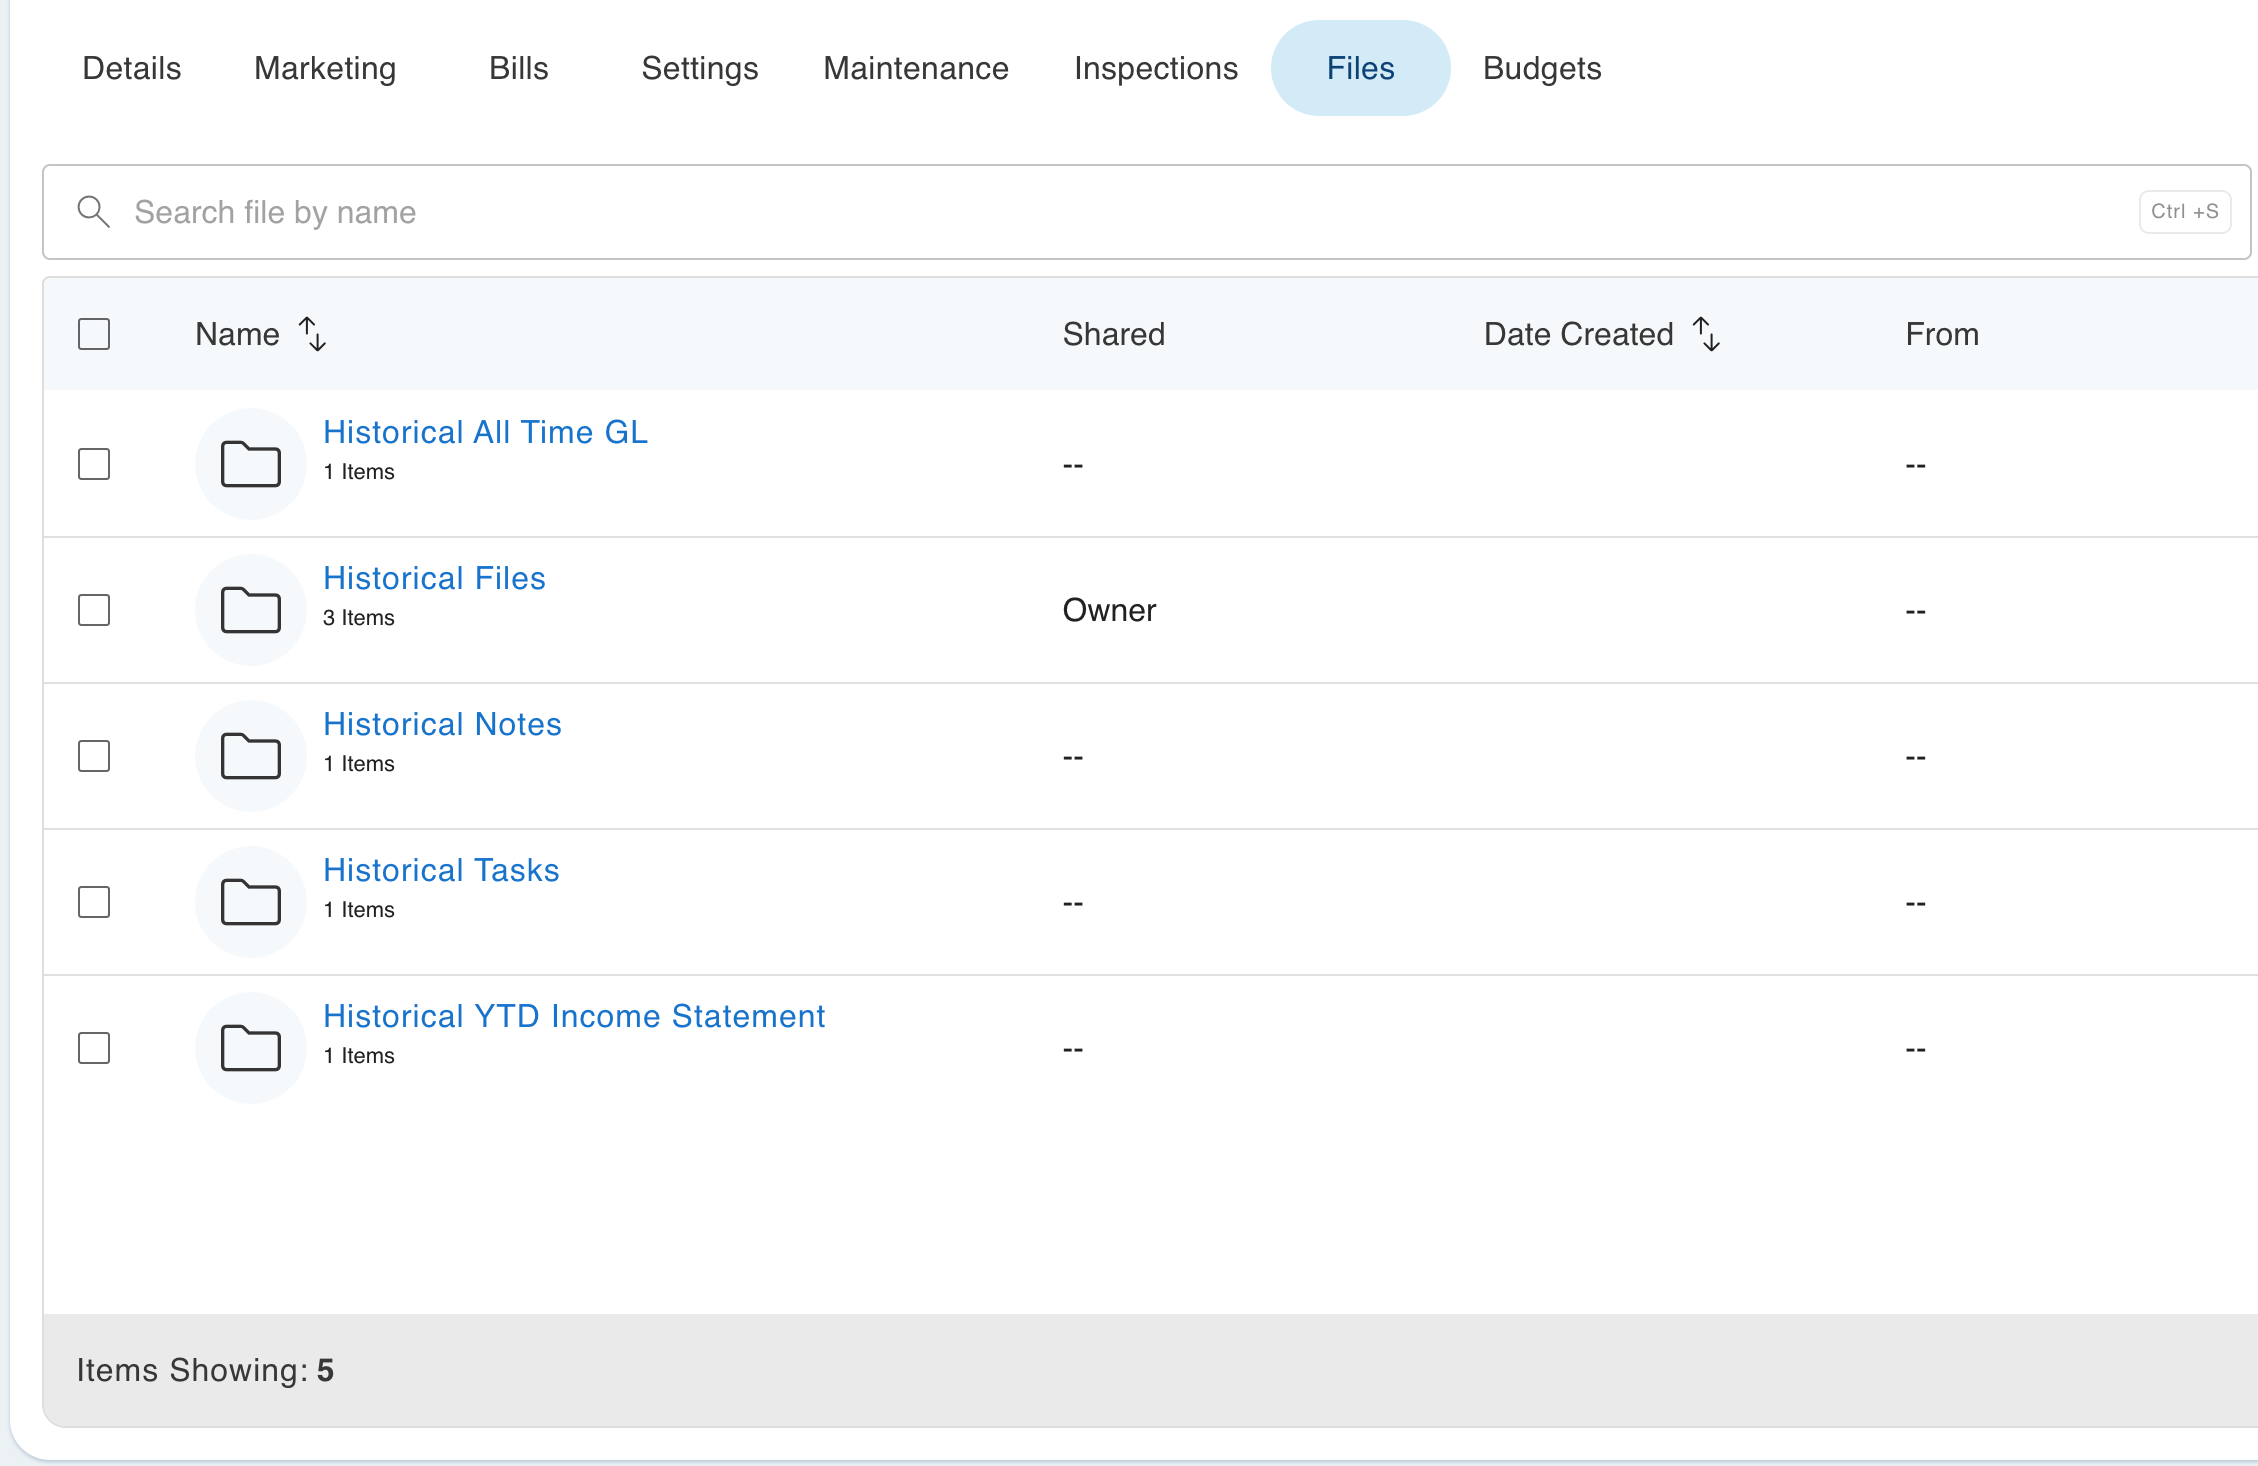The image size is (2258, 1466).
Task: Check the Historical Tasks row checkbox
Action: [x=94, y=902]
